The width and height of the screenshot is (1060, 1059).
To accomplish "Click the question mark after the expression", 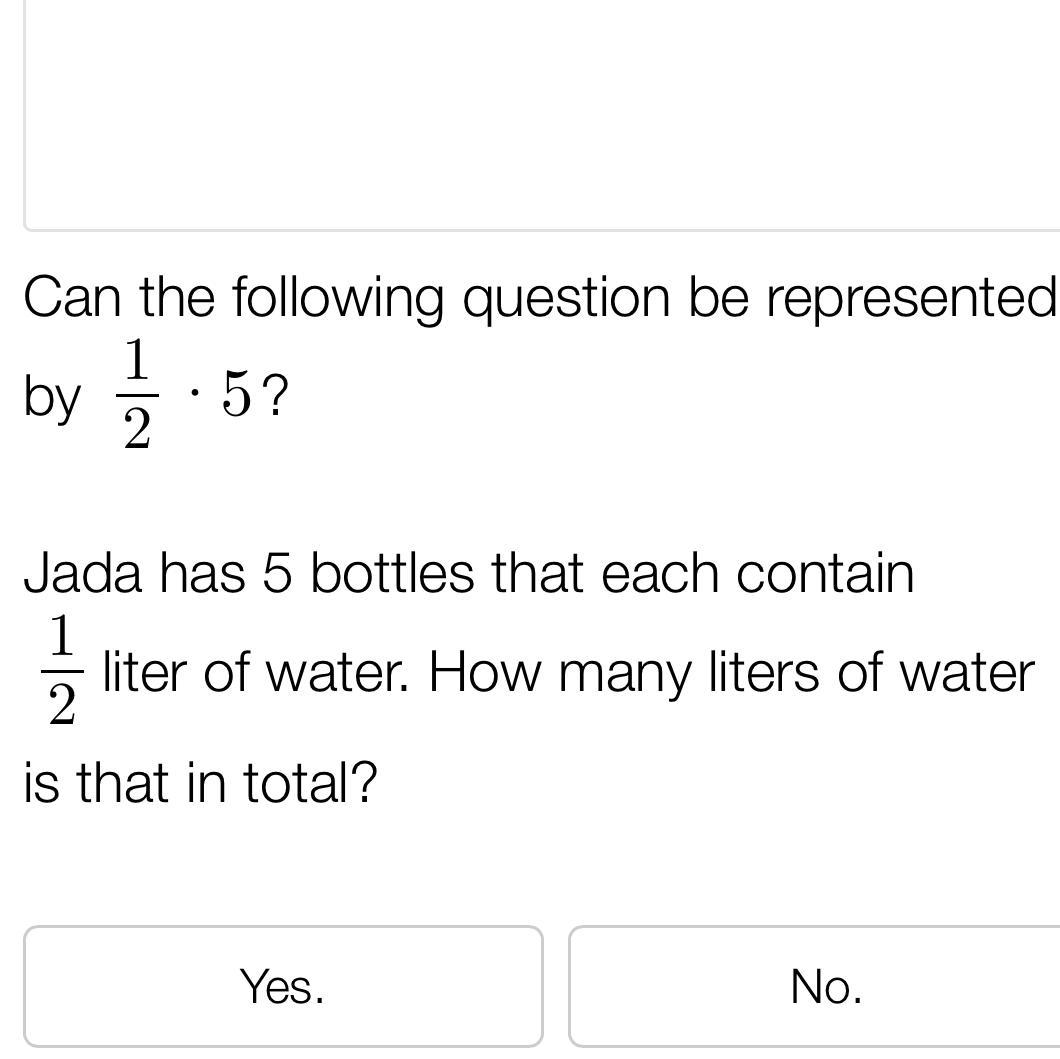I will [277, 396].
